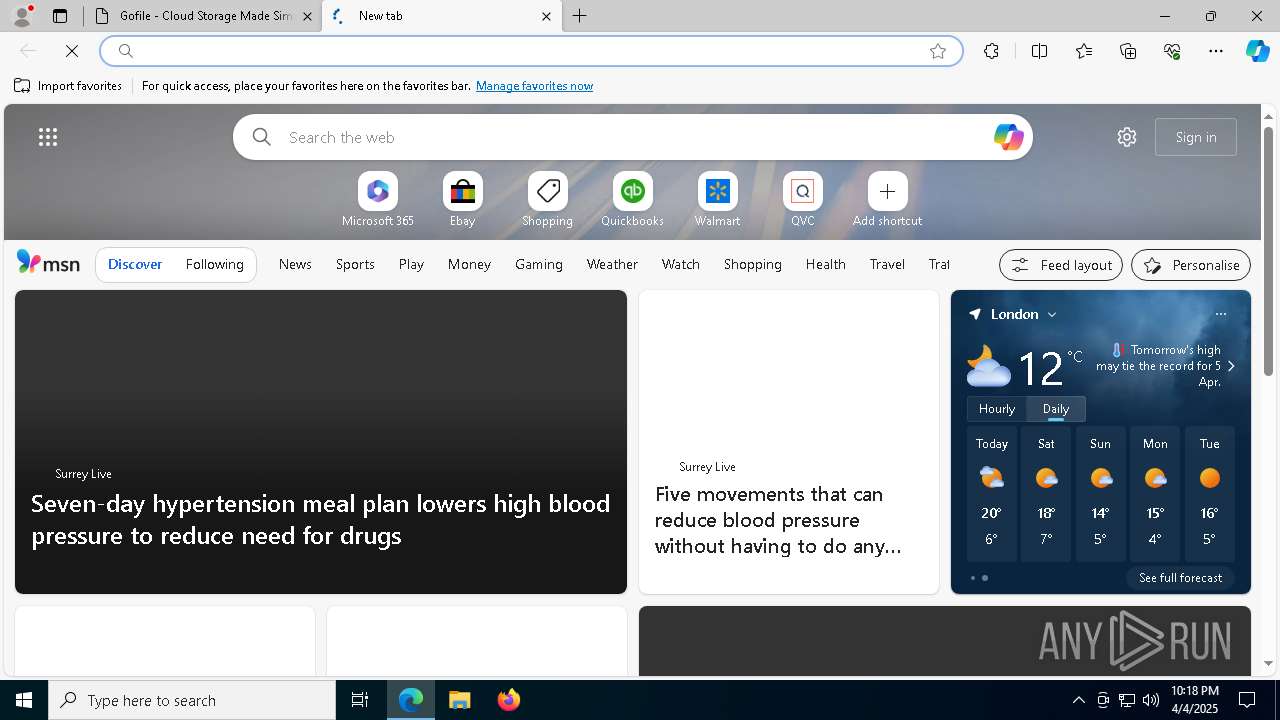Screen dimensions: 1280x720
Task: Show hidden system tray icons
Action: click(x=1079, y=700)
